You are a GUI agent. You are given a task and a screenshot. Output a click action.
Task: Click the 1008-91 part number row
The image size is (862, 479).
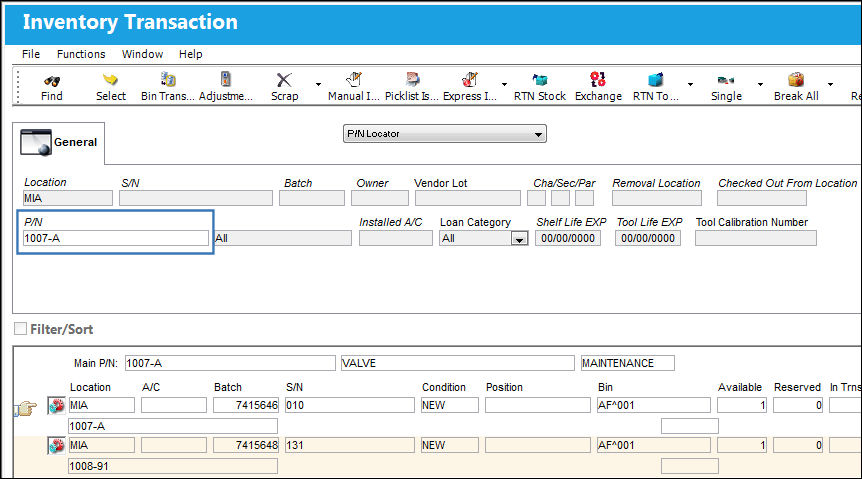[x=173, y=466]
